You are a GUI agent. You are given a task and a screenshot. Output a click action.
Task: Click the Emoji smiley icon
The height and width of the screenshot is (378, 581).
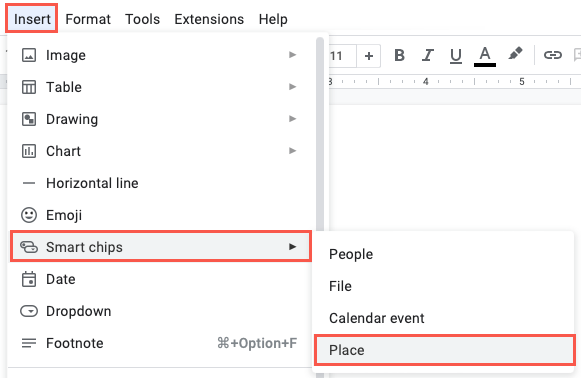tap(29, 215)
